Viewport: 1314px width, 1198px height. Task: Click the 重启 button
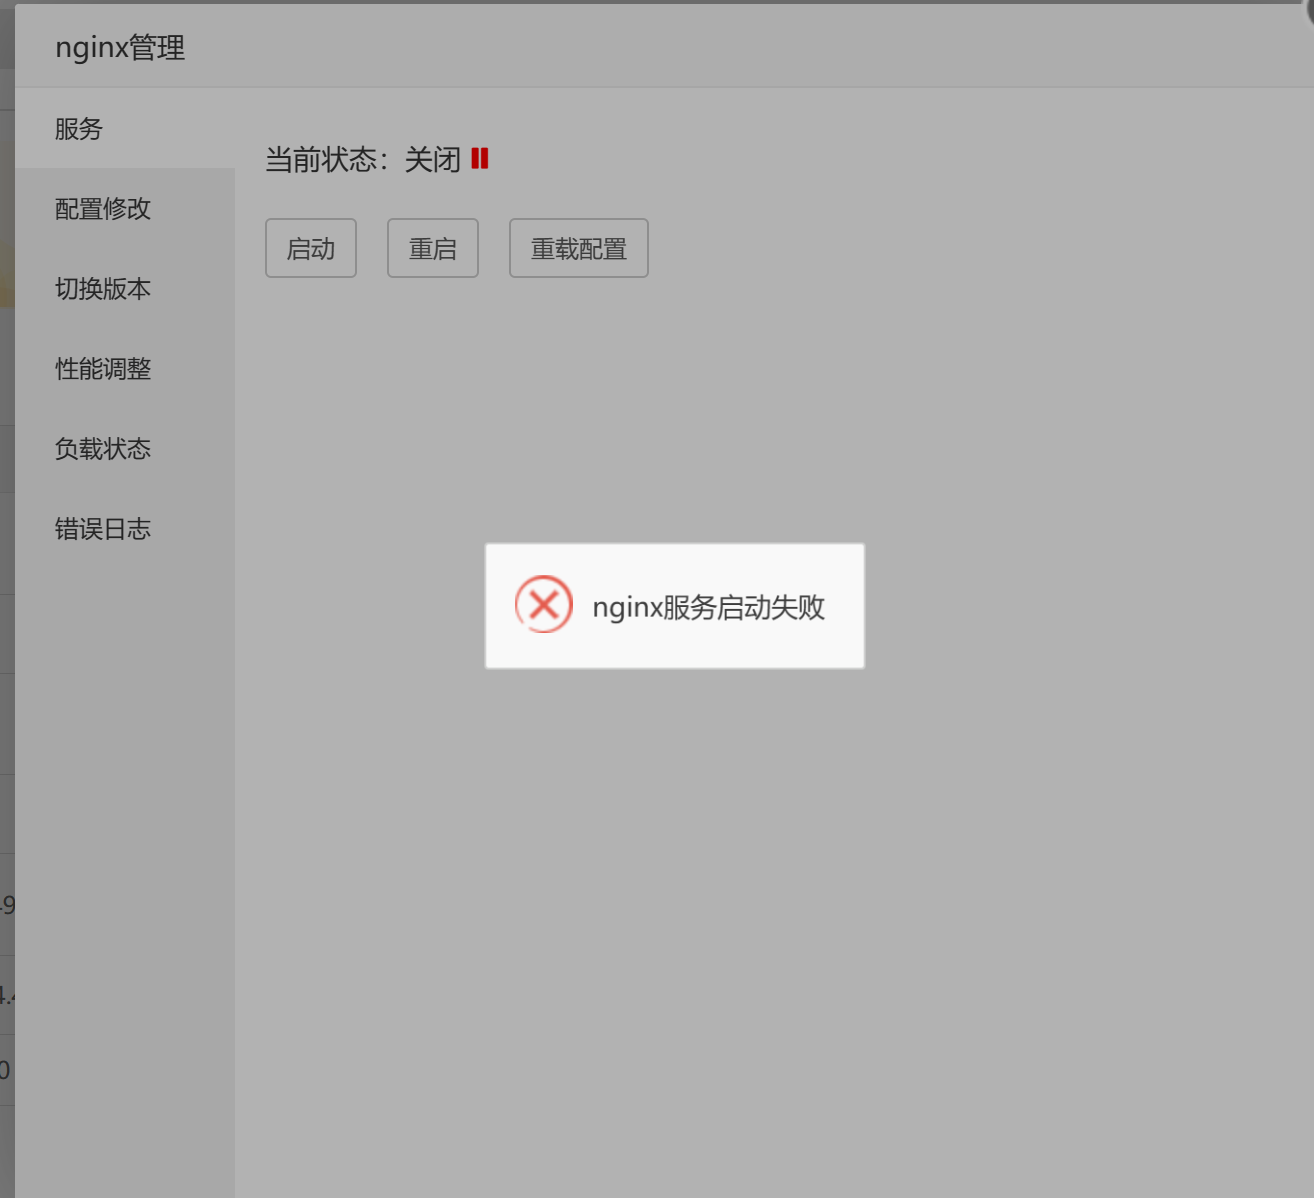[433, 248]
